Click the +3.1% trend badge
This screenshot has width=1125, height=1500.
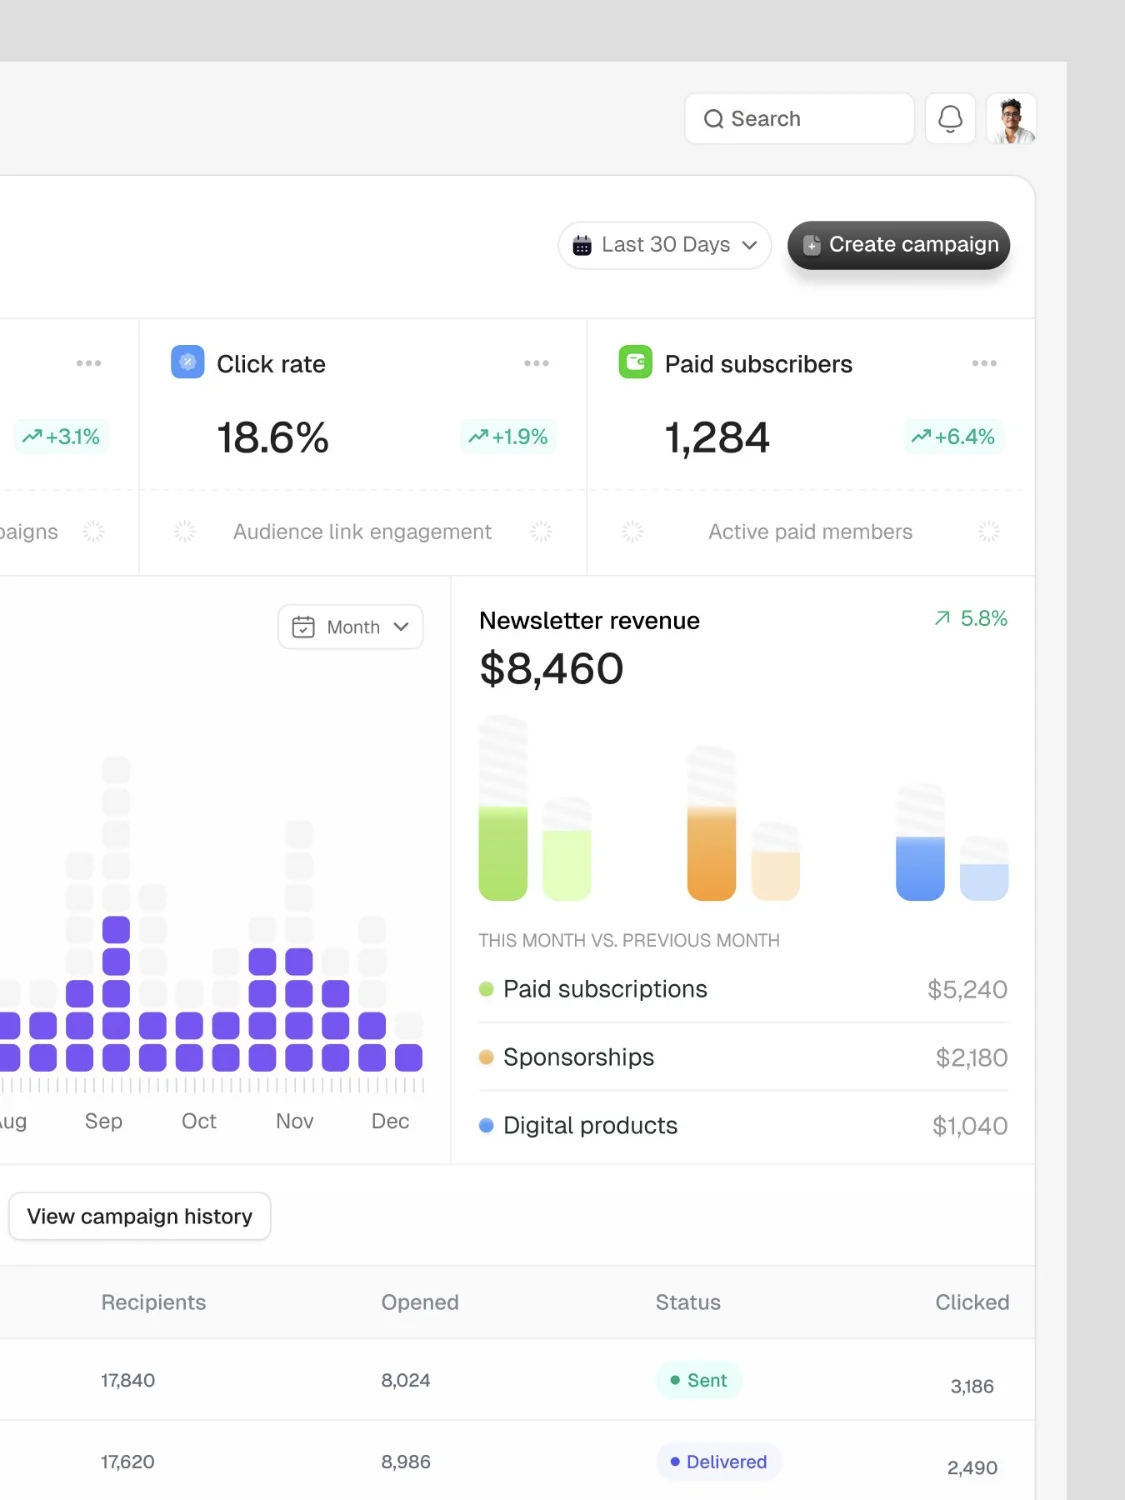pos(61,437)
